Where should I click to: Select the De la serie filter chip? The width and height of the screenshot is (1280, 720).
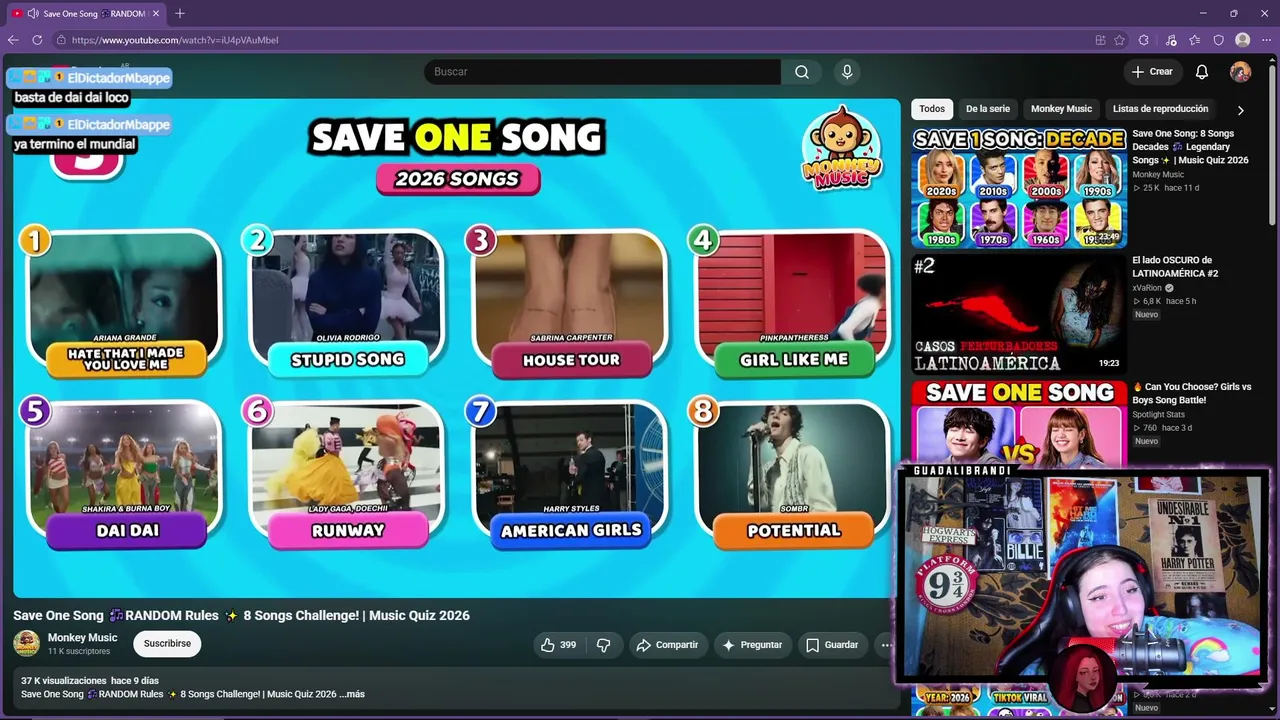point(988,109)
